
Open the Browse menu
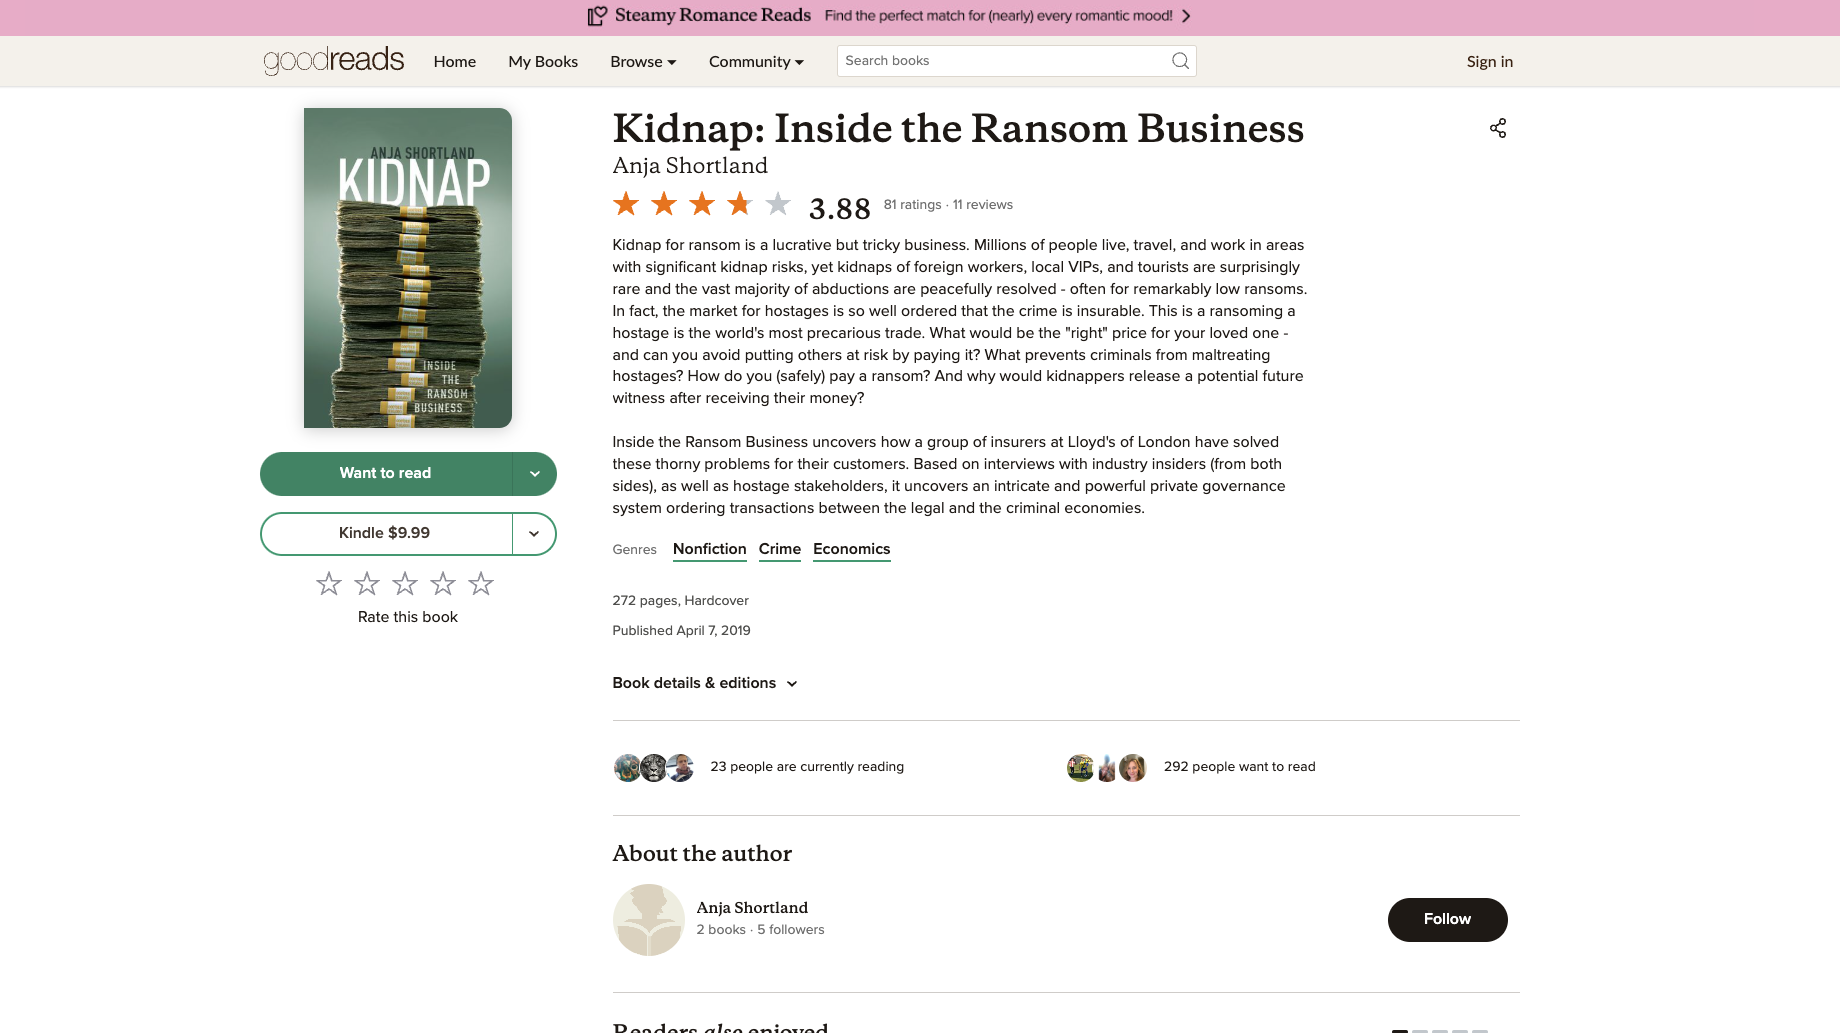click(643, 62)
